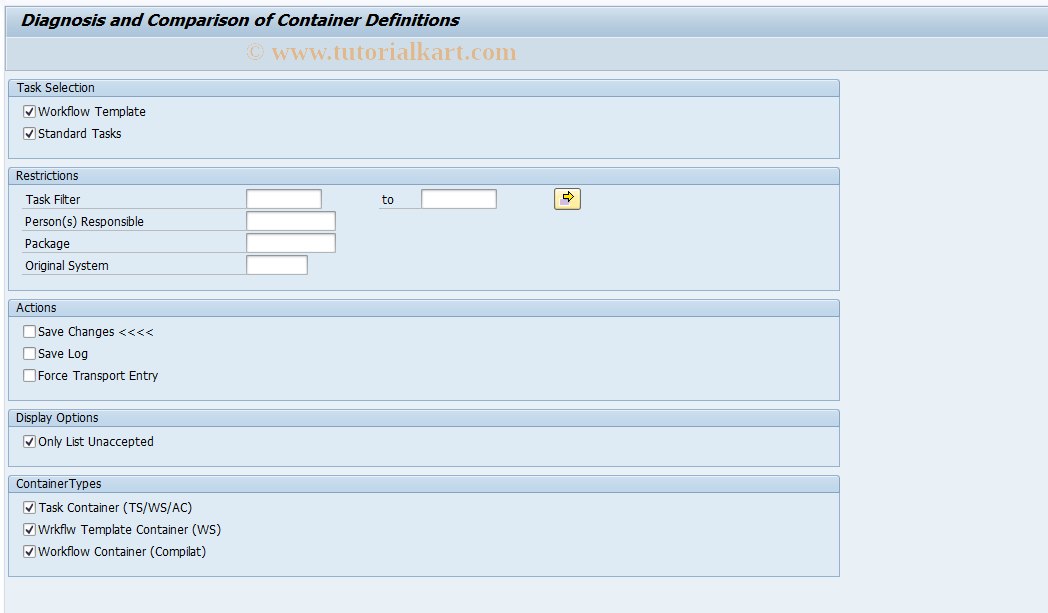Image resolution: width=1048 pixels, height=613 pixels.
Task: Enable the Save Log checkbox
Action: pyautogui.click(x=29, y=354)
